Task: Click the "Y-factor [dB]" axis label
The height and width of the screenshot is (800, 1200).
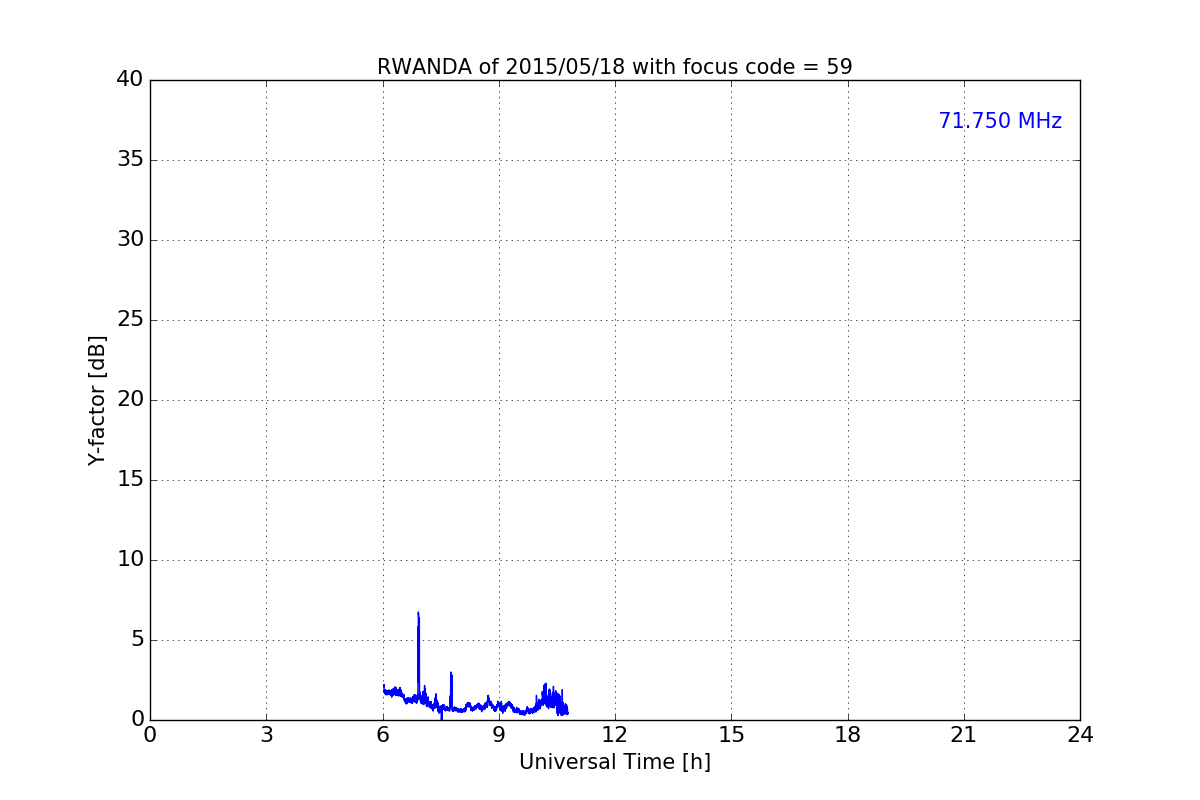Action: click(x=97, y=400)
